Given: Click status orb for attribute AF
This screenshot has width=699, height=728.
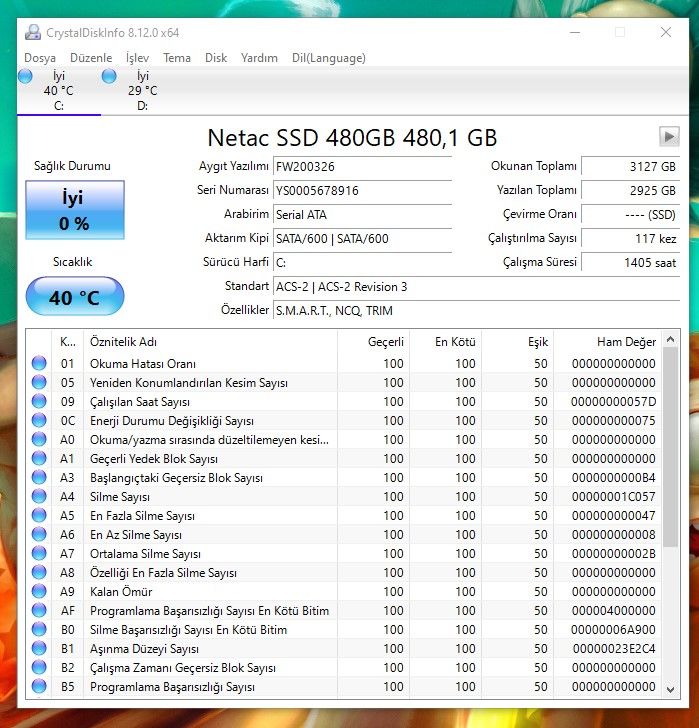Looking at the screenshot, I should pos(39,611).
